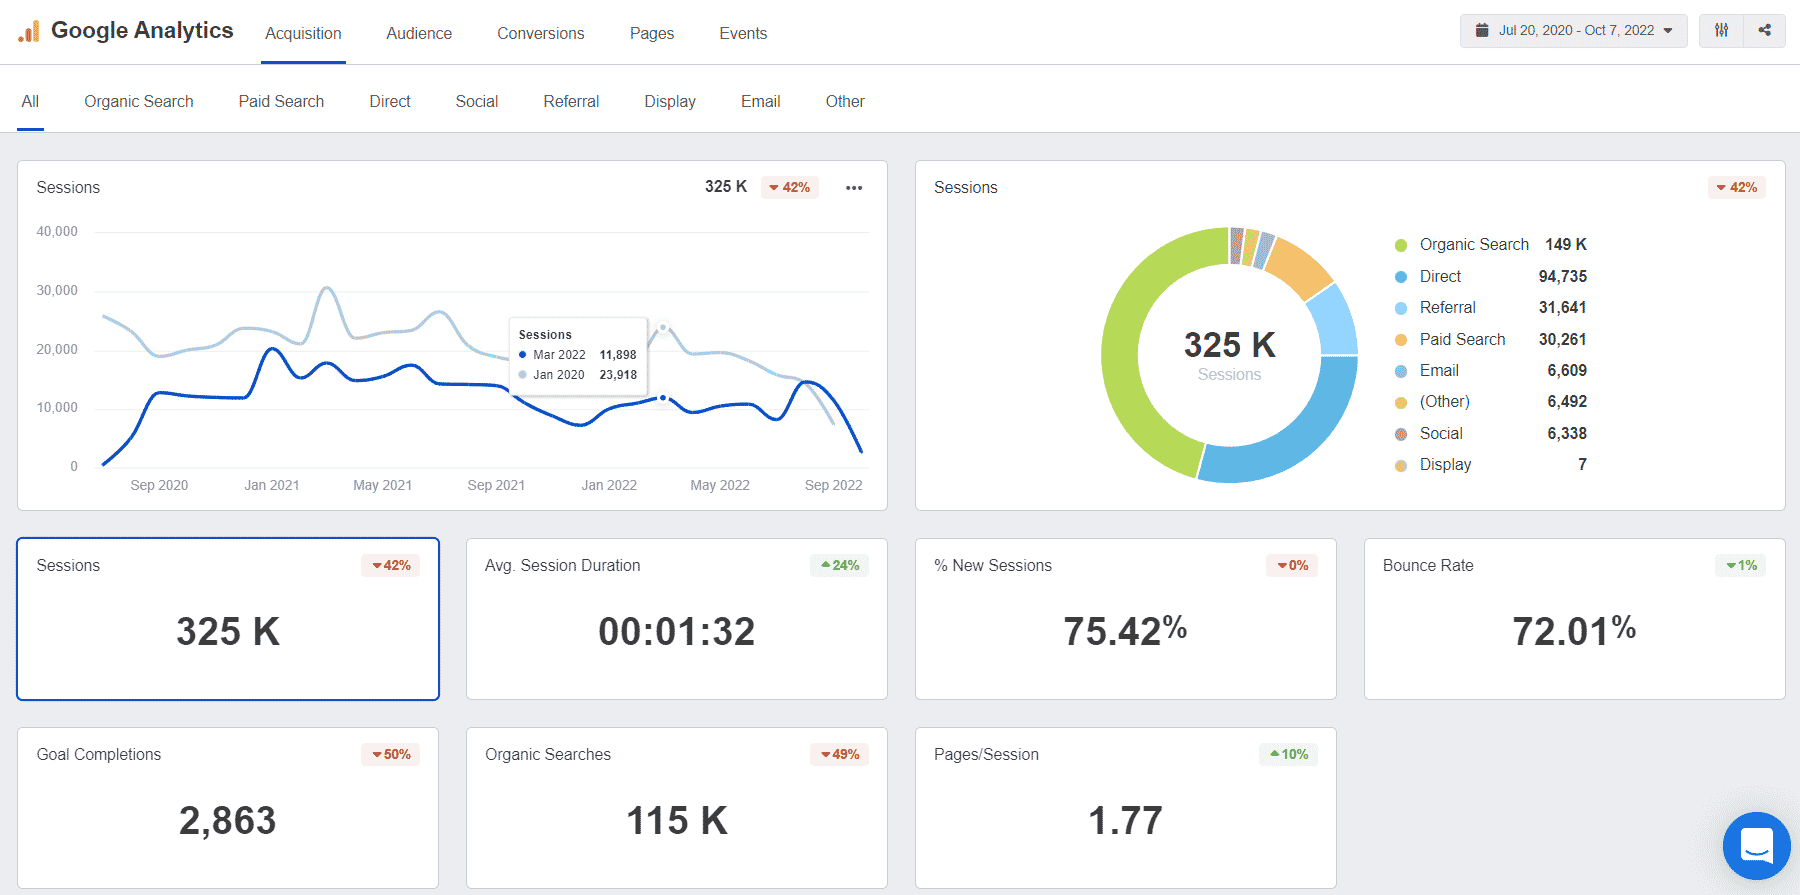The height and width of the screenshot is (895, 1800).
Task: Select the Social sub-tab
Action: [477, 101]
